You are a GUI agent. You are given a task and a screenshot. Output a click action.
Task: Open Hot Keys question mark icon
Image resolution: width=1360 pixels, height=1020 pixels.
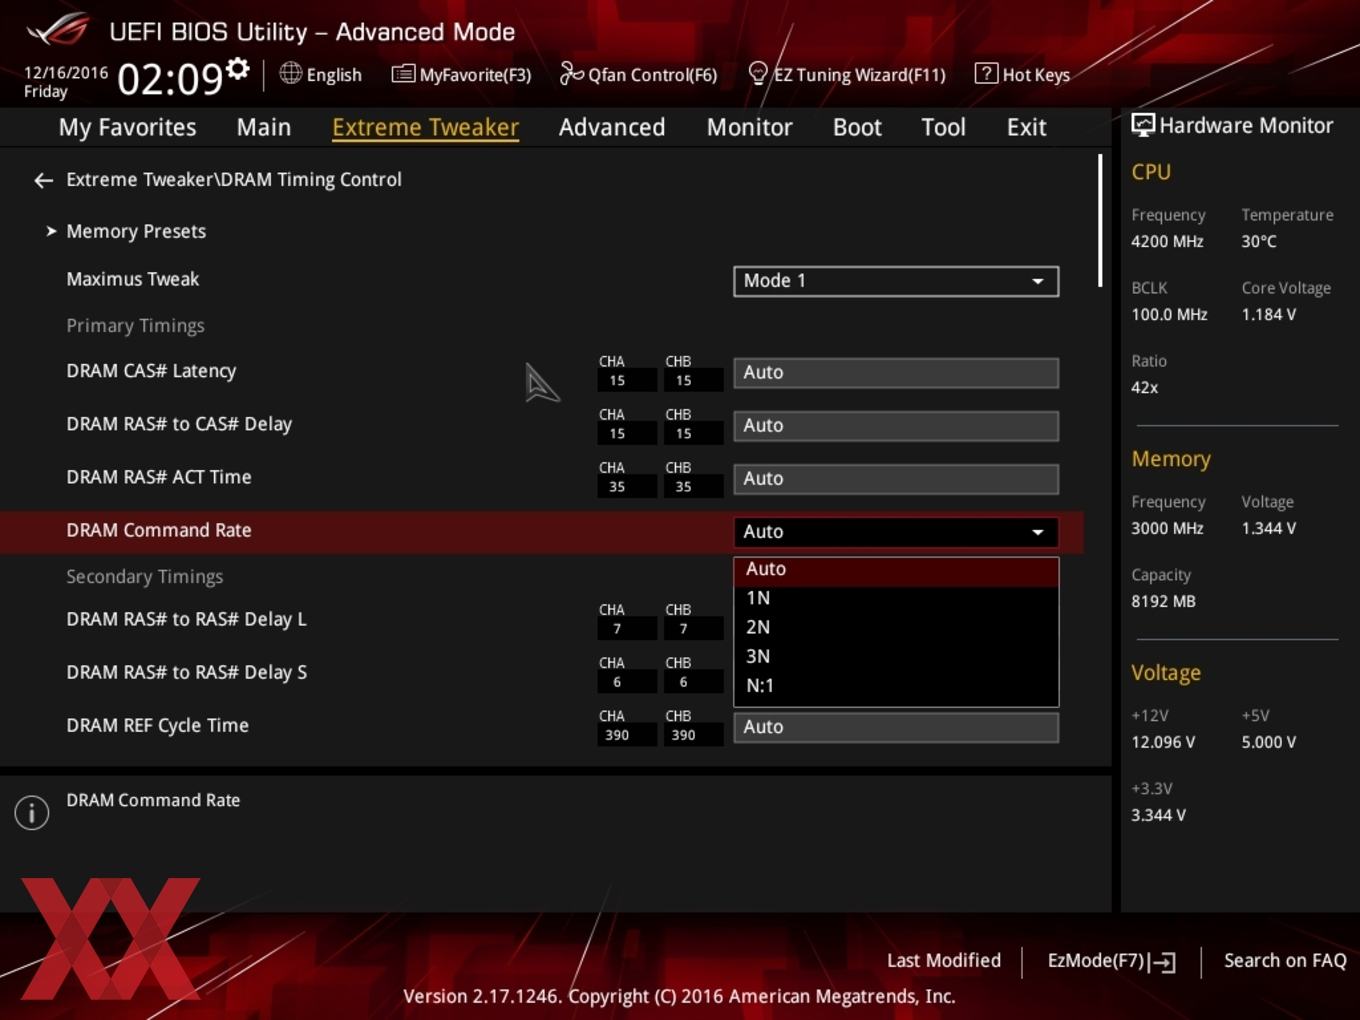click(986, 73)
